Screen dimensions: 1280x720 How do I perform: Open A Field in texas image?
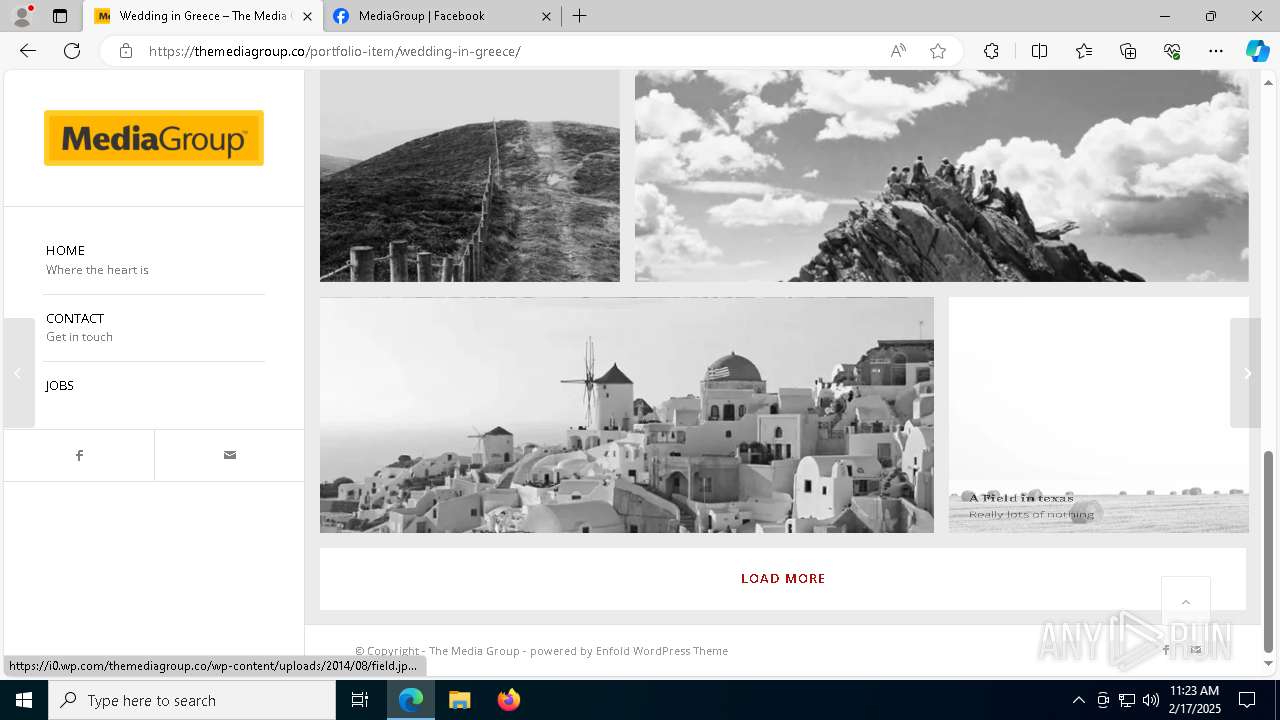click(x=1099, y=415)
